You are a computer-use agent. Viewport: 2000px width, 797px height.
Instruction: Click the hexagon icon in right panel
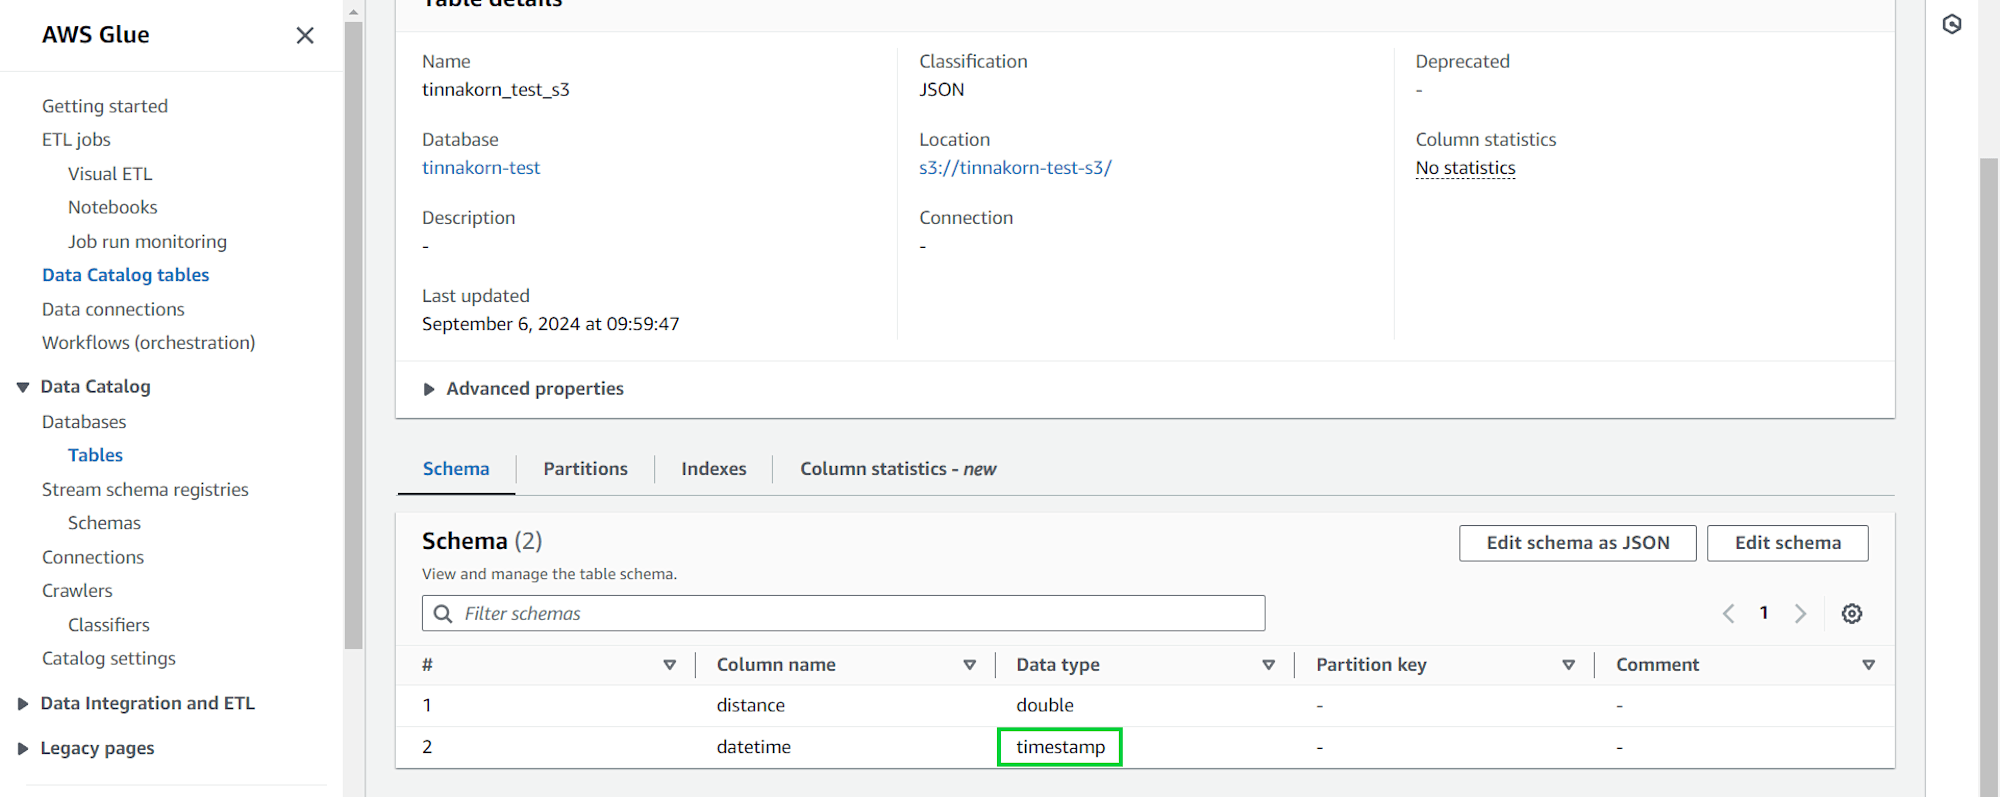point(1952,24)
